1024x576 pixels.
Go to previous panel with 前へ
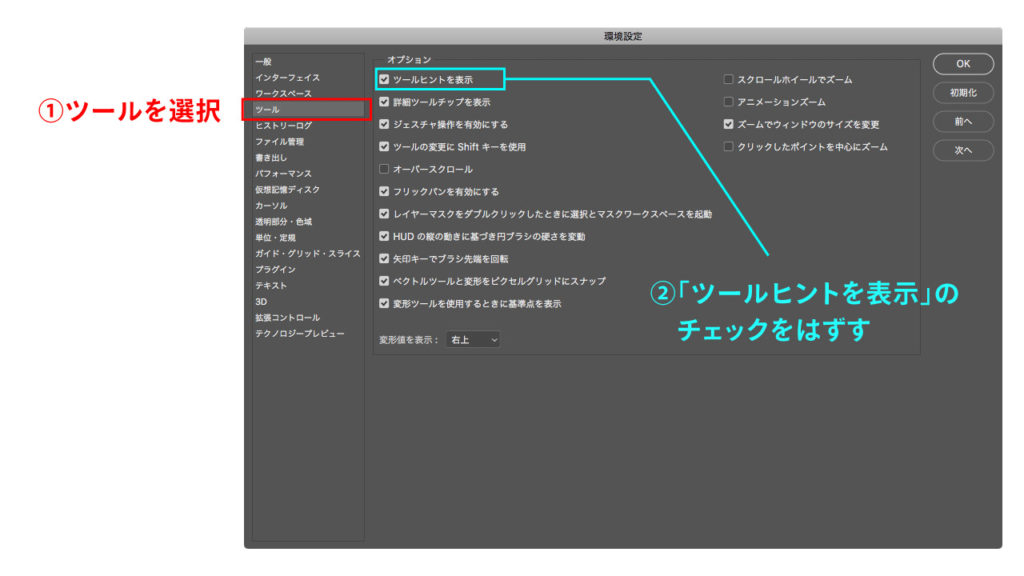pos(962,121)
